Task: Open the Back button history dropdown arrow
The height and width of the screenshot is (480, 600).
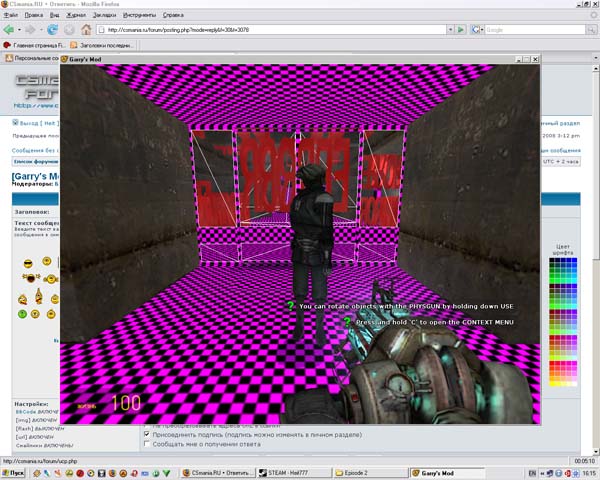Action: [x=19, y=29]
